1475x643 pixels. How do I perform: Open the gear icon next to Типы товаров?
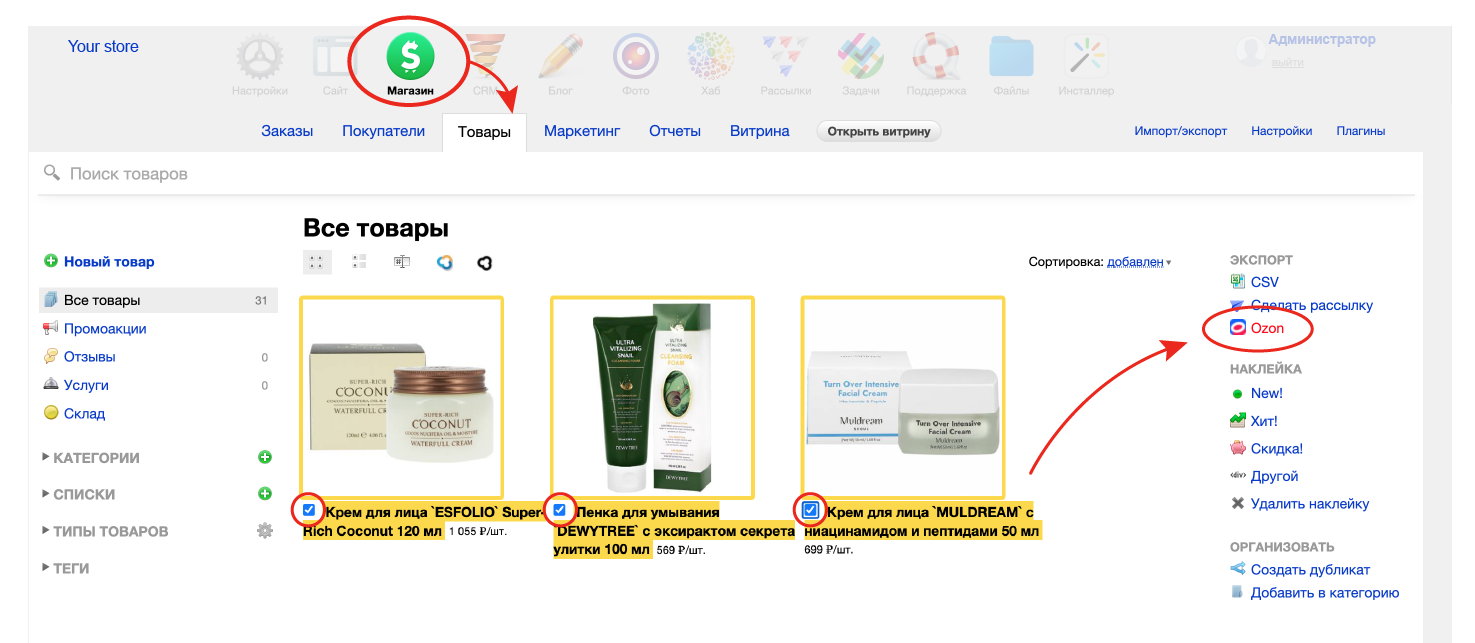(x=264, y=531)
